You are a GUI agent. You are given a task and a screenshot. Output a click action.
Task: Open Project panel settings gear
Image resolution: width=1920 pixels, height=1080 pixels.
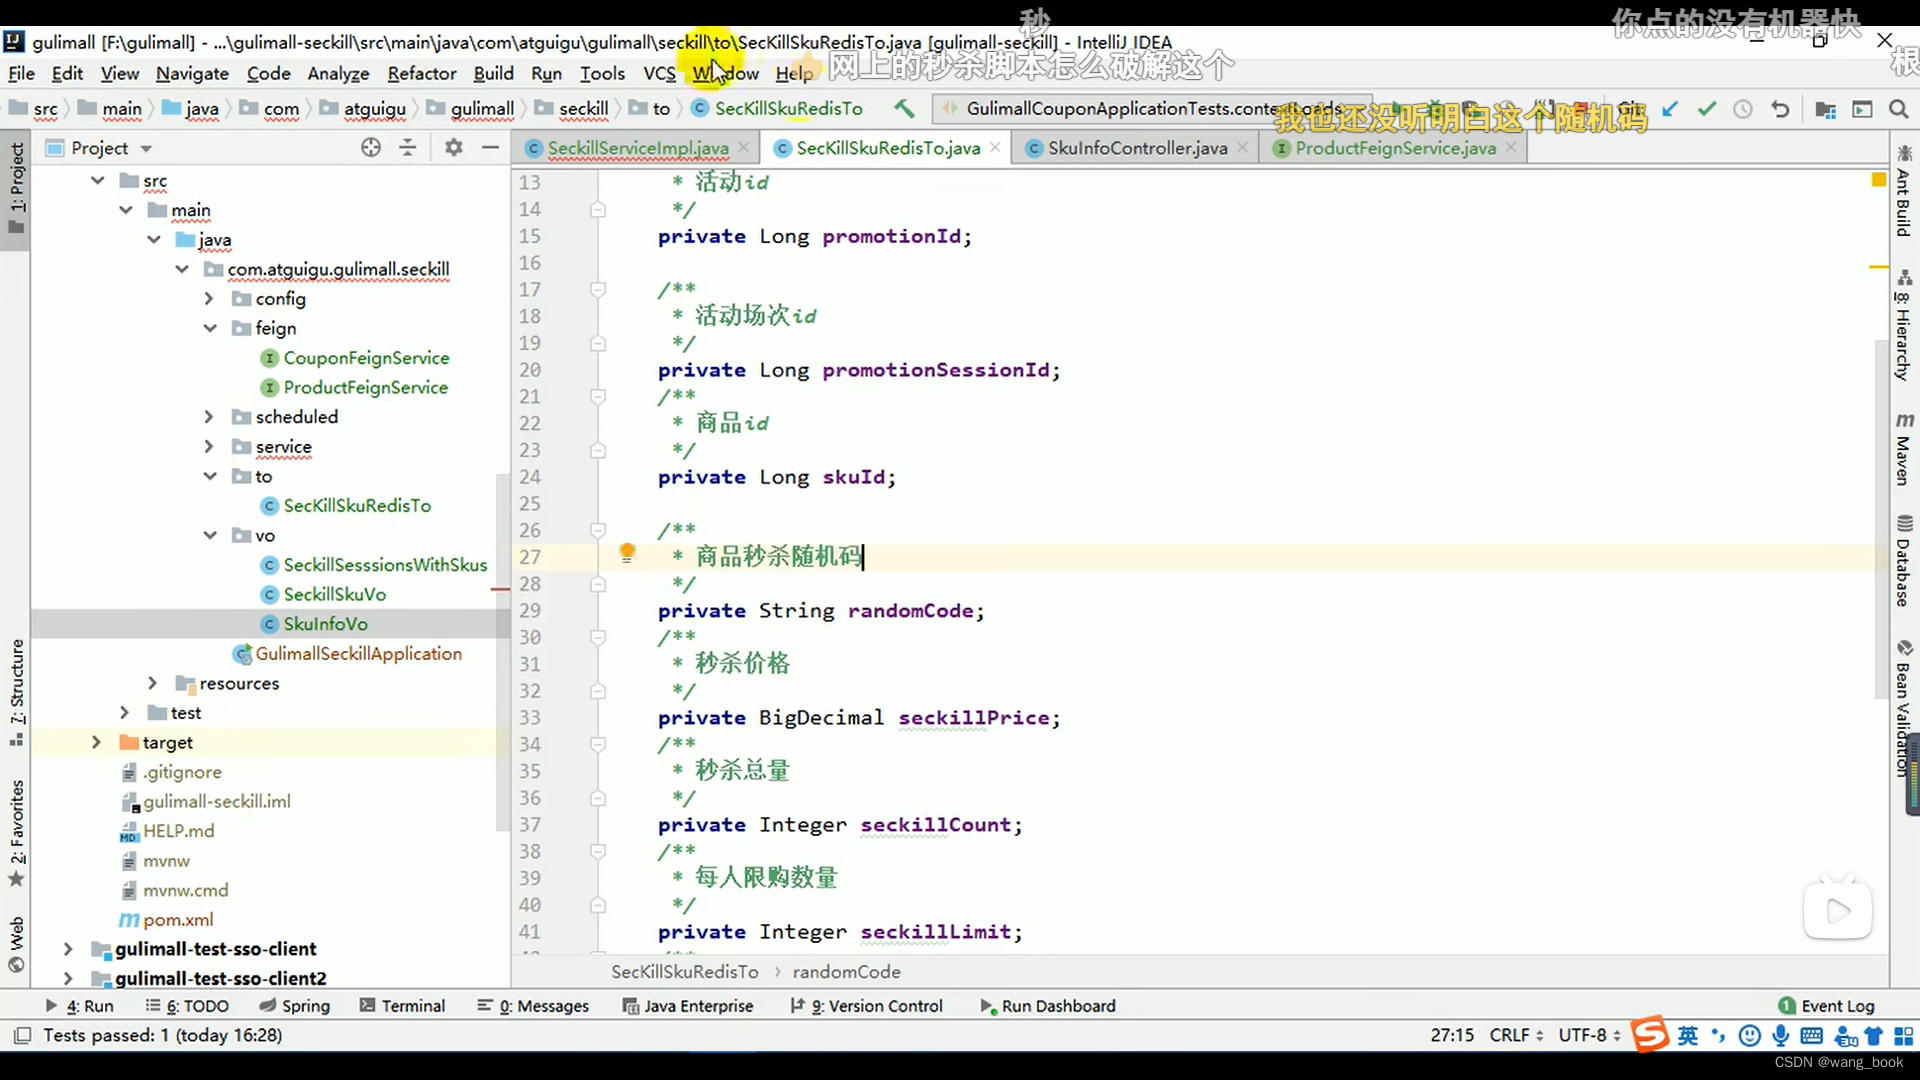tap(453, 147)
